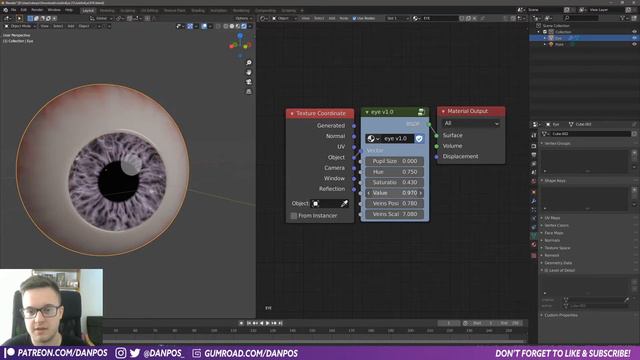This screenshot has width=640, height=360.
Task: Open the Window menu
Action: (54, 10)
